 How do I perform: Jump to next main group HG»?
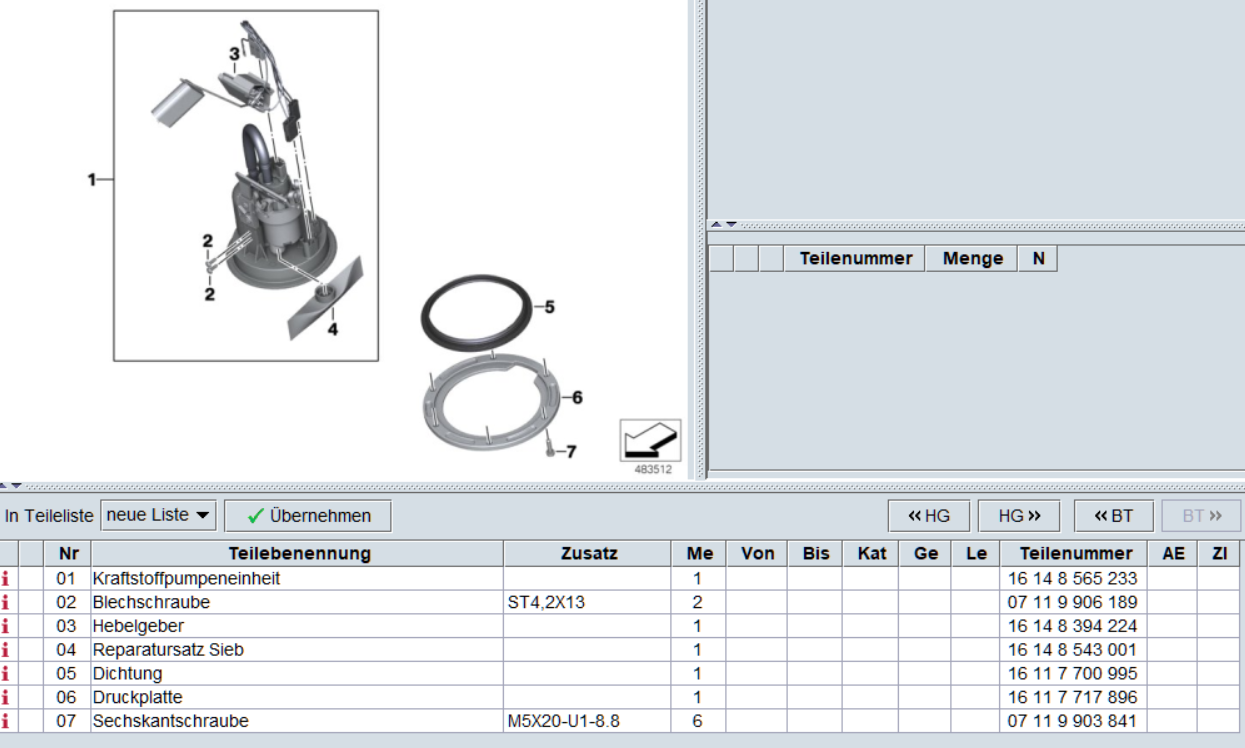(x=1019, y=516)
